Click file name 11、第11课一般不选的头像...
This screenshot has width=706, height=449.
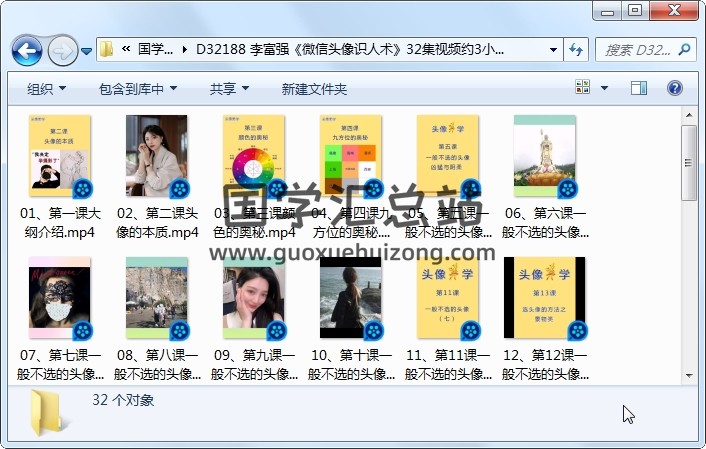coord(448,364)
